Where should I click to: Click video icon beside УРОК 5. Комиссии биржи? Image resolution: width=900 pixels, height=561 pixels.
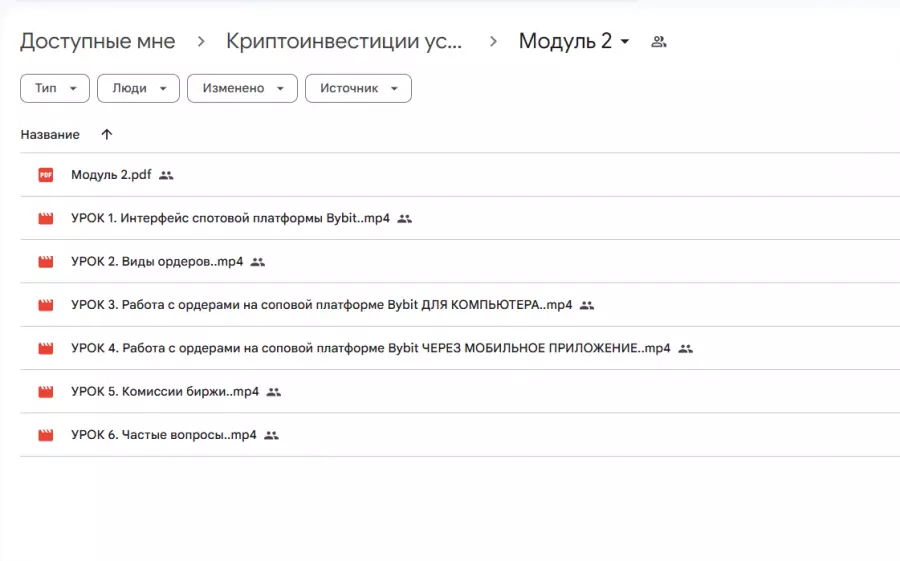[x=45, y=392]
